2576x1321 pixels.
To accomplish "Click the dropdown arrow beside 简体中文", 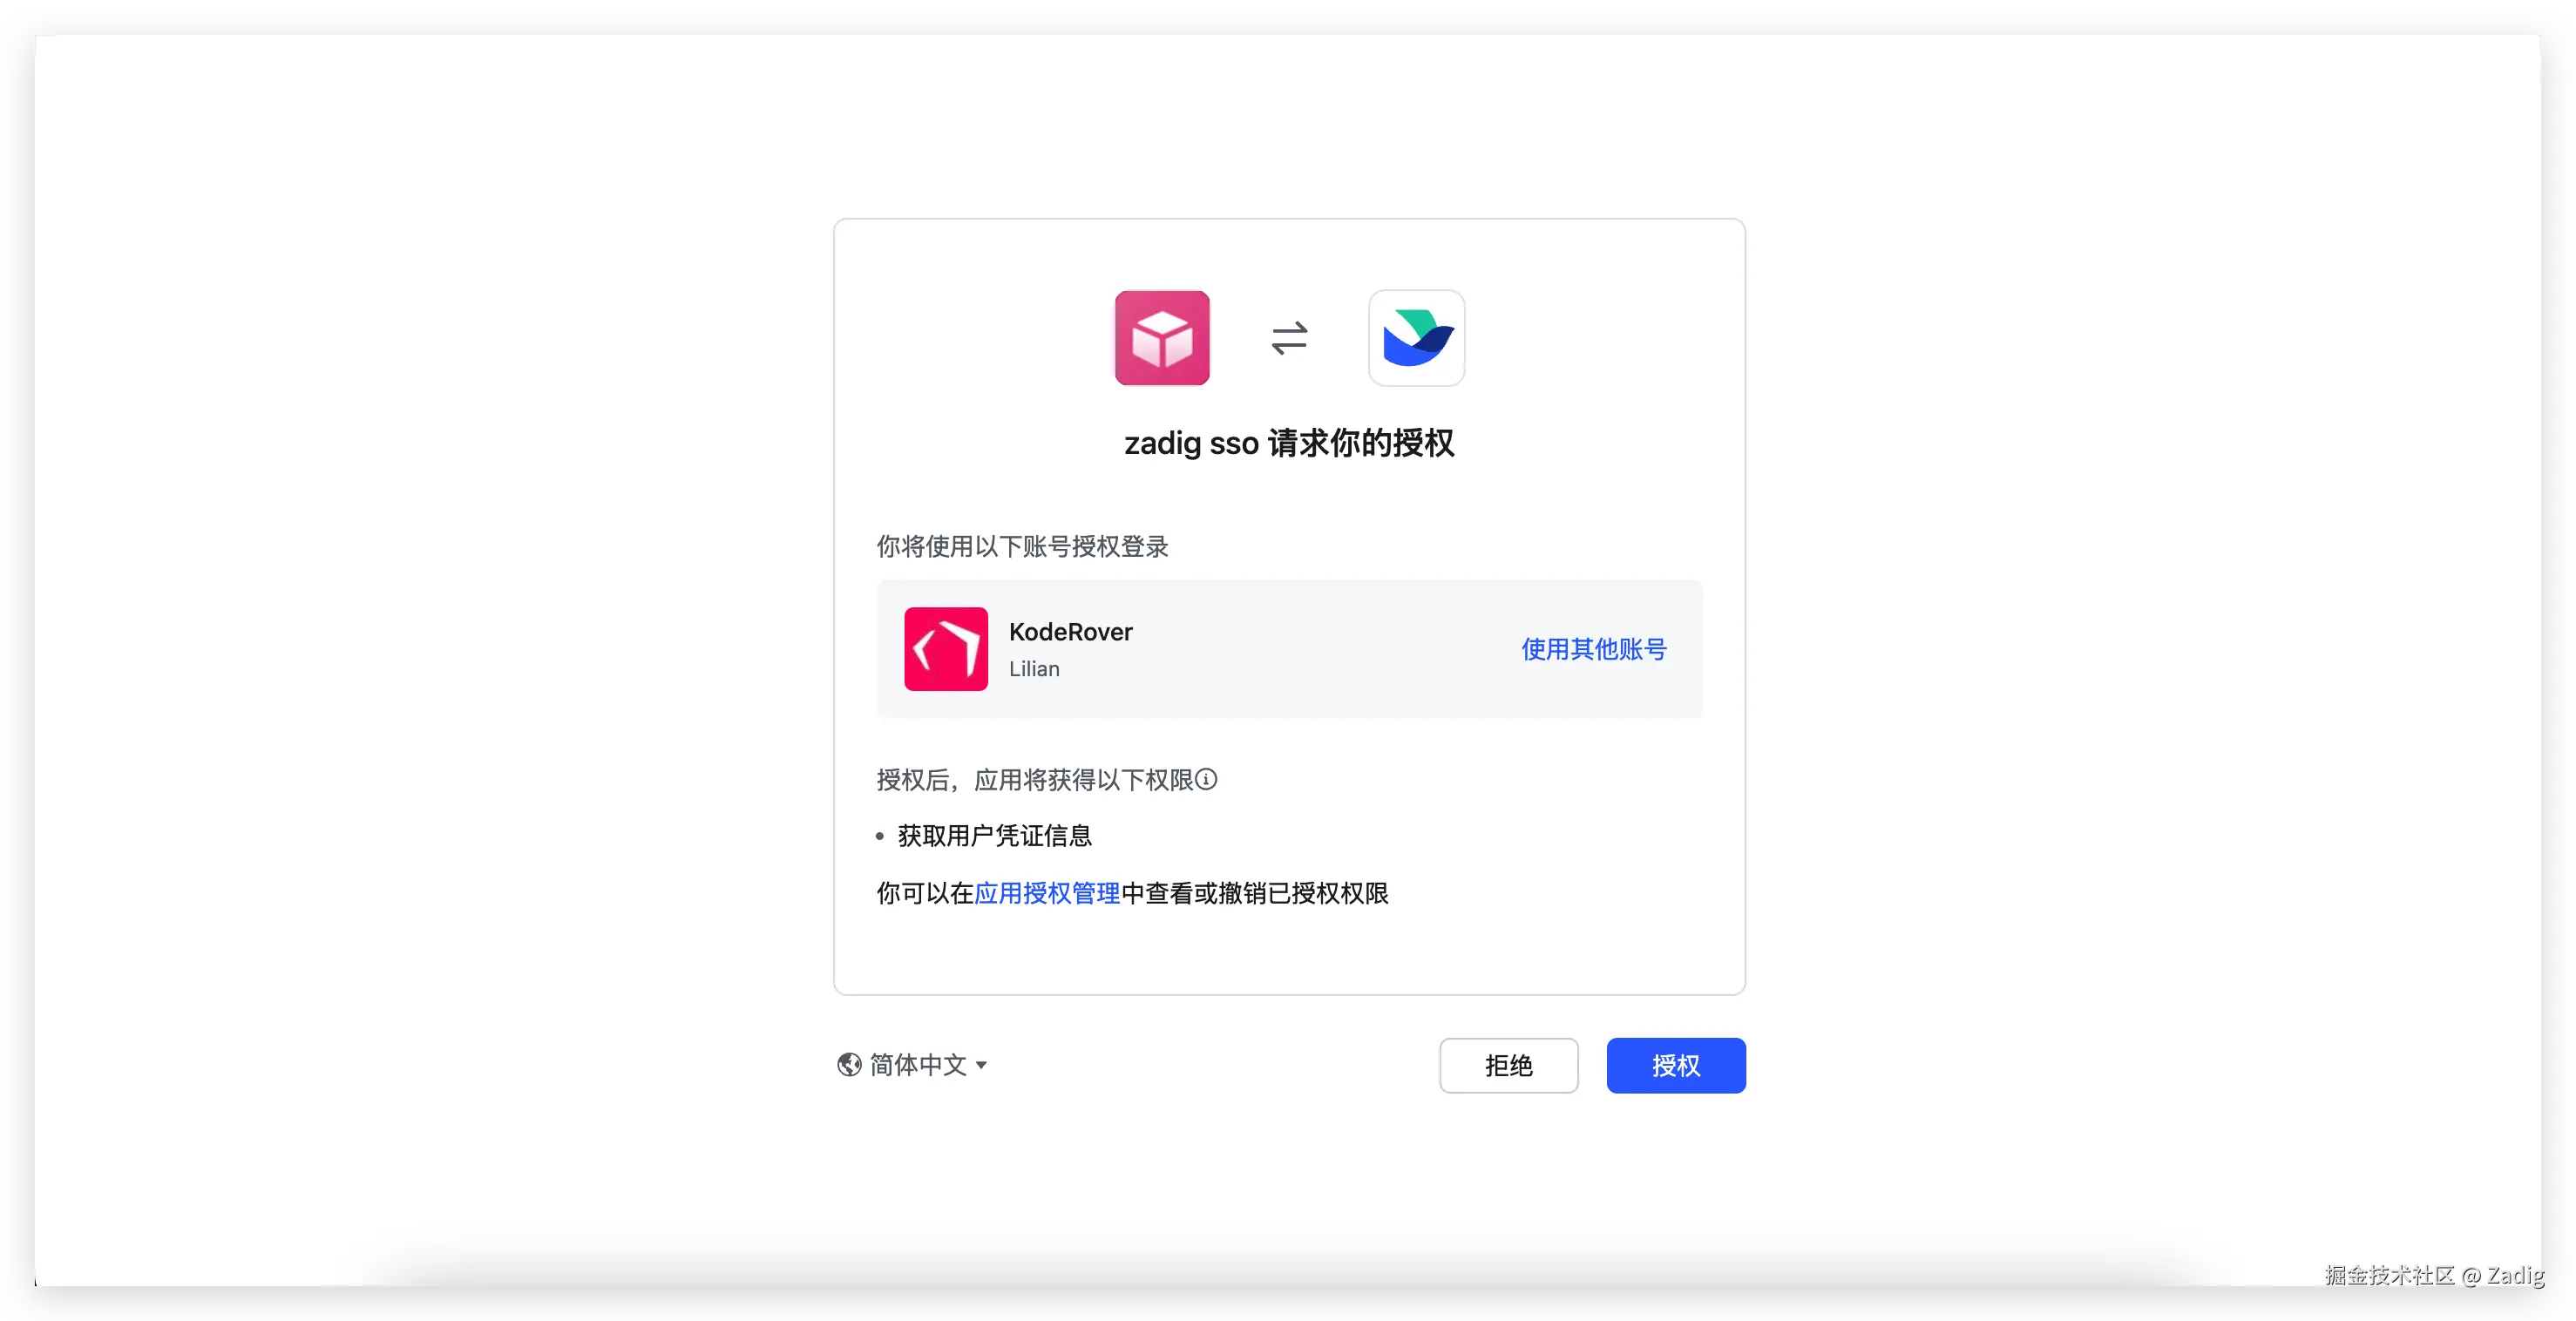I will coord(981,1066).
